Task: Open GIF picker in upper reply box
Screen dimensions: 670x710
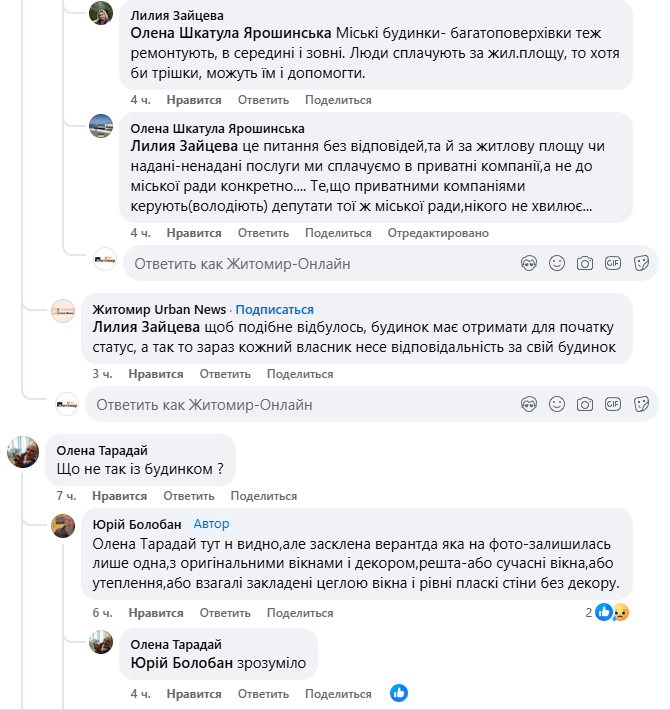Action: [x=613, y=263]
